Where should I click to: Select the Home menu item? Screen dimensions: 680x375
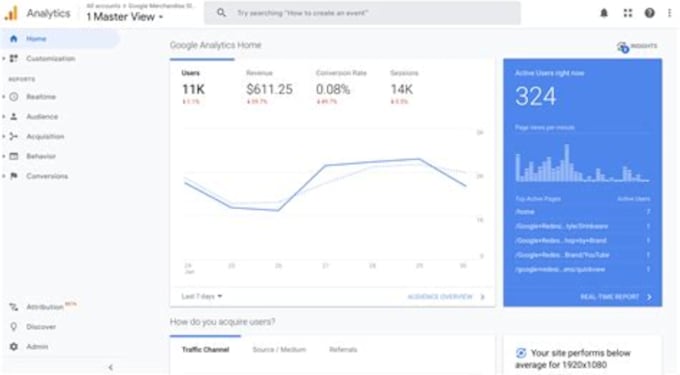[60, 39]
